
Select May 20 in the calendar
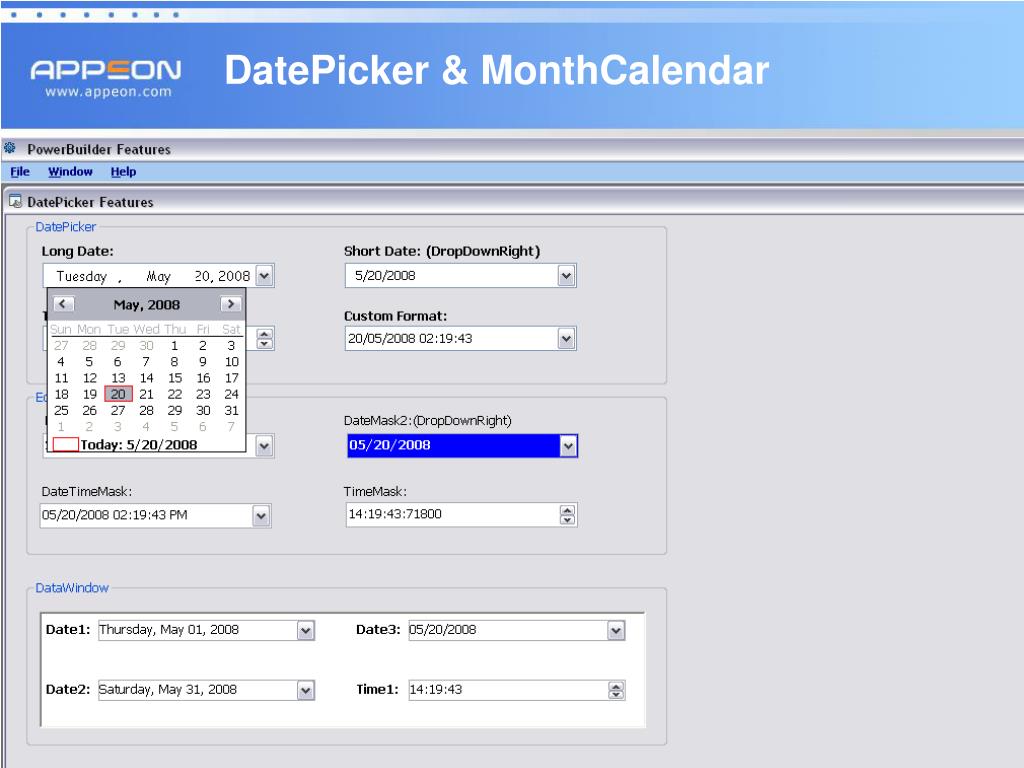click(118, 394)
